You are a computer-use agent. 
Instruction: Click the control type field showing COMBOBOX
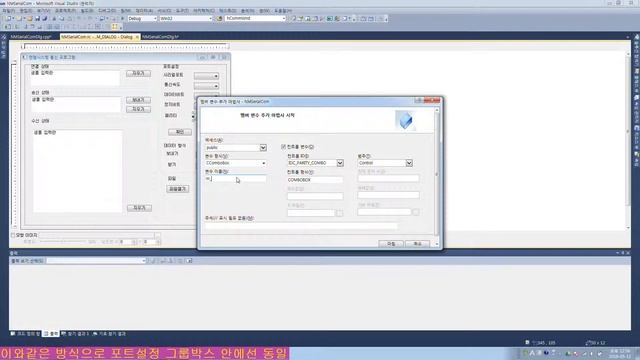pos(315,180)
